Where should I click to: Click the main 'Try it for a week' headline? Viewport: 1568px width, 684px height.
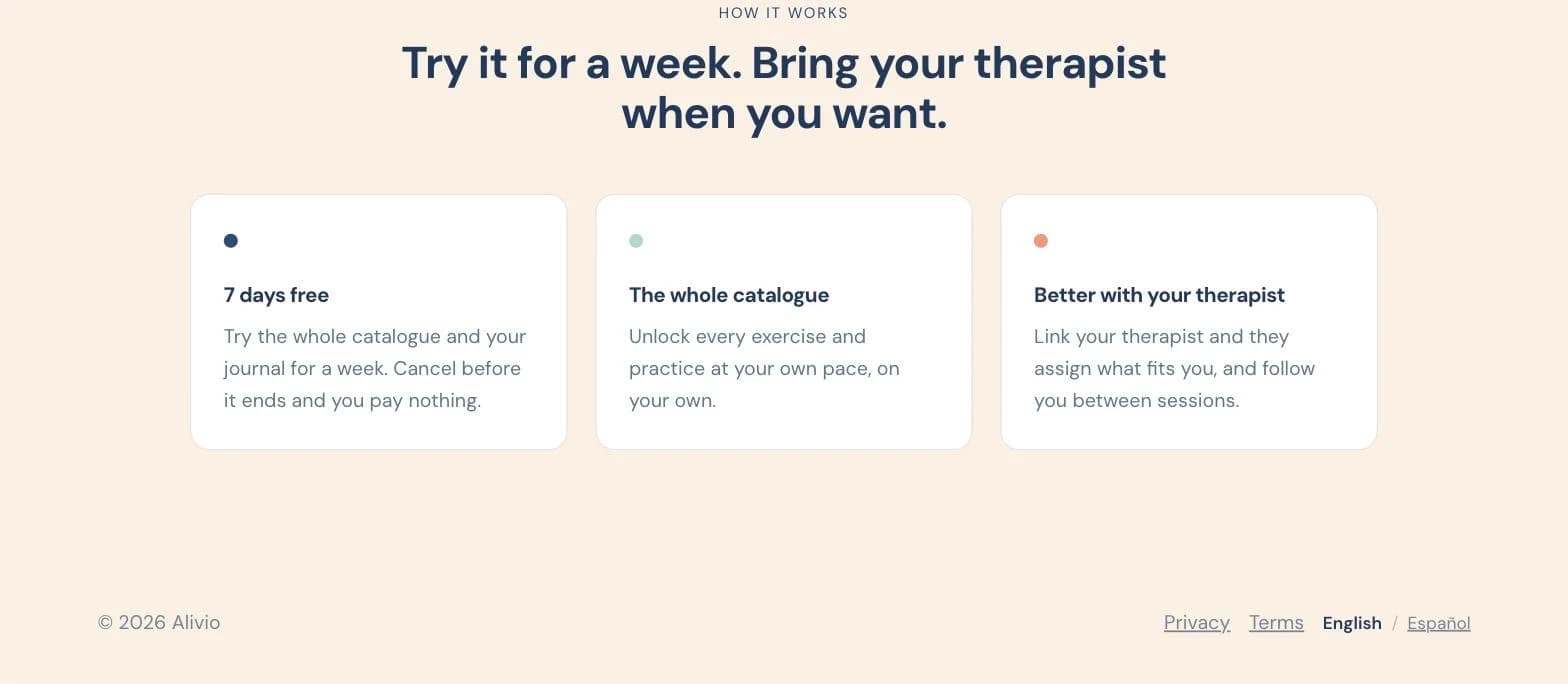click(783, 88)
